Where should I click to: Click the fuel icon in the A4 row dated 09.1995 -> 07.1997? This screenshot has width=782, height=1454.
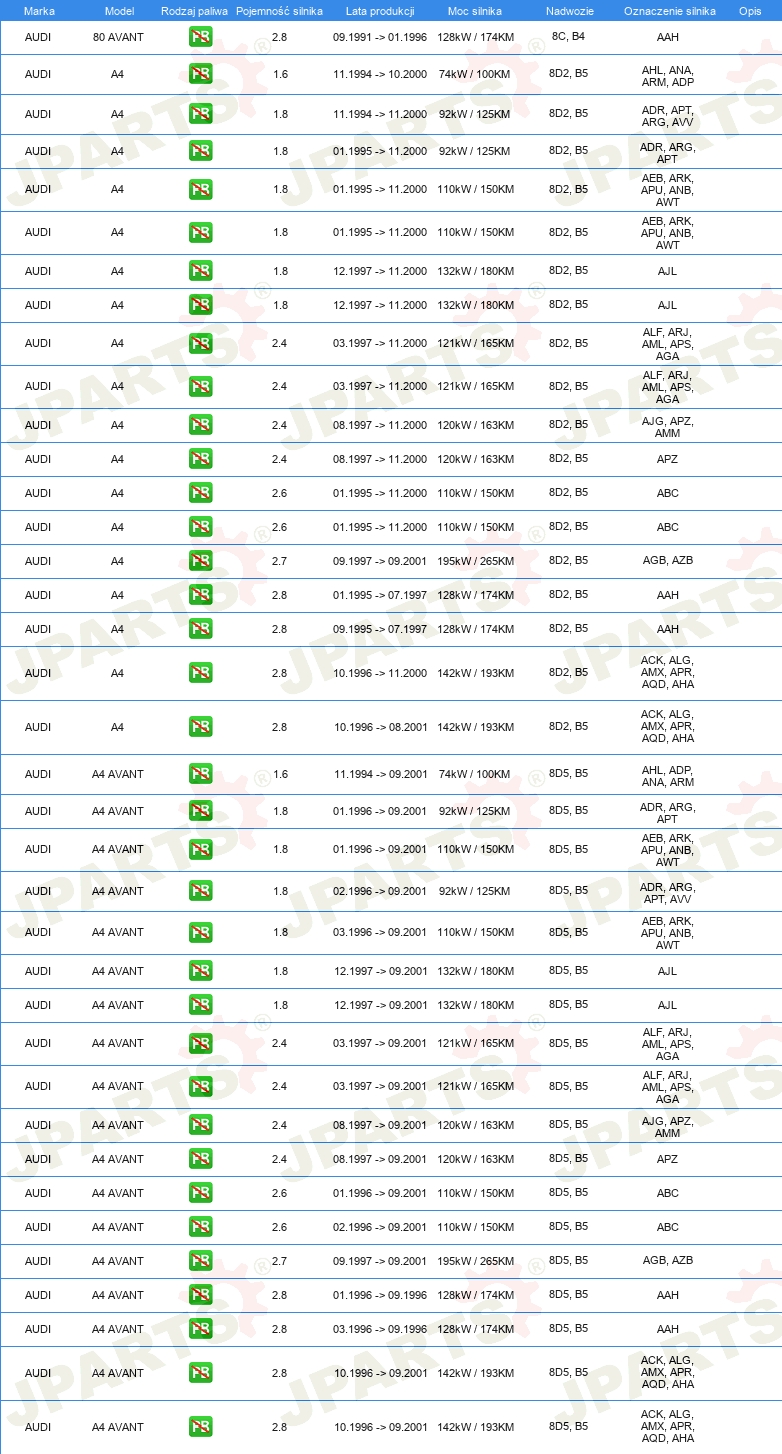200,629
